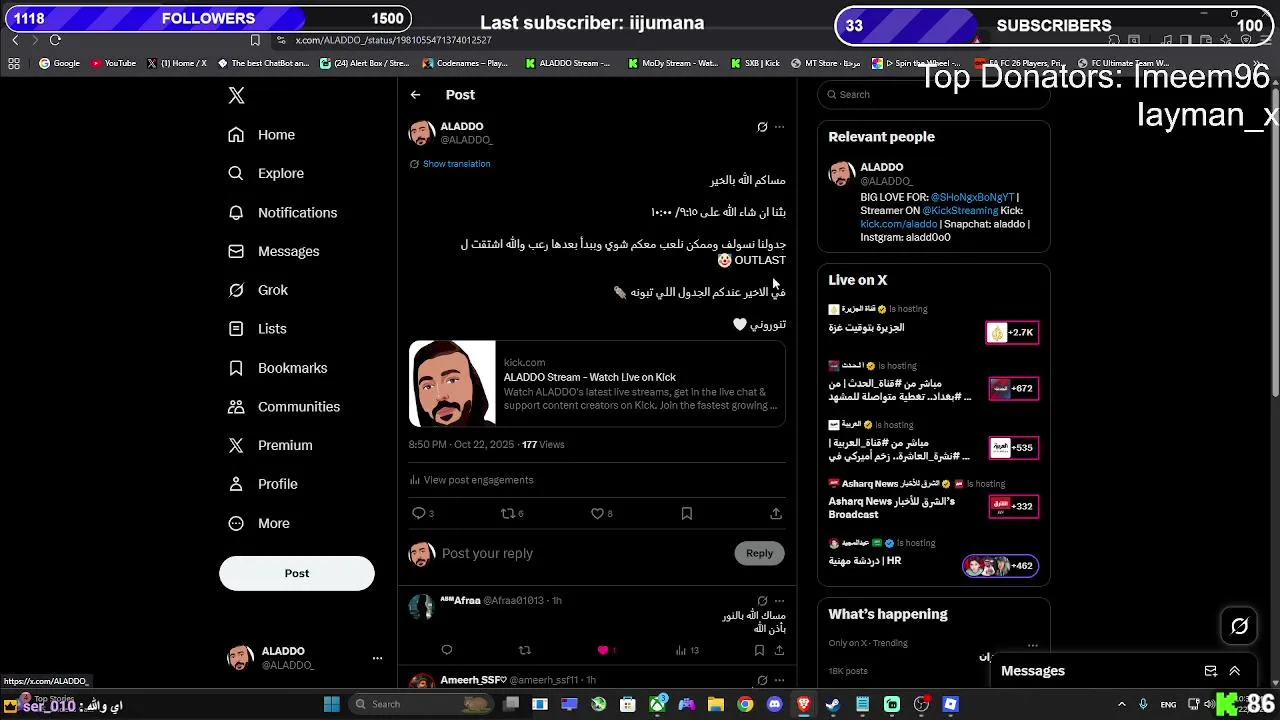
Task: Click View post engagements
Action: pyautogui.click(x=471, y=480)
